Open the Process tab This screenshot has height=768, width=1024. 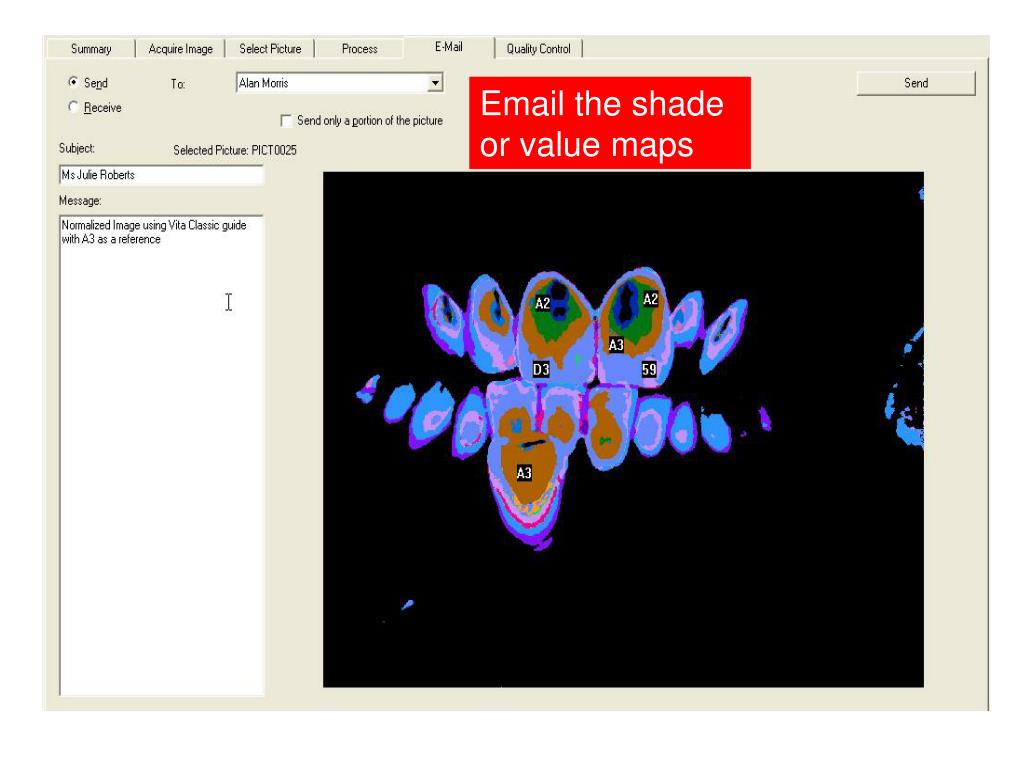click(359, 49)
